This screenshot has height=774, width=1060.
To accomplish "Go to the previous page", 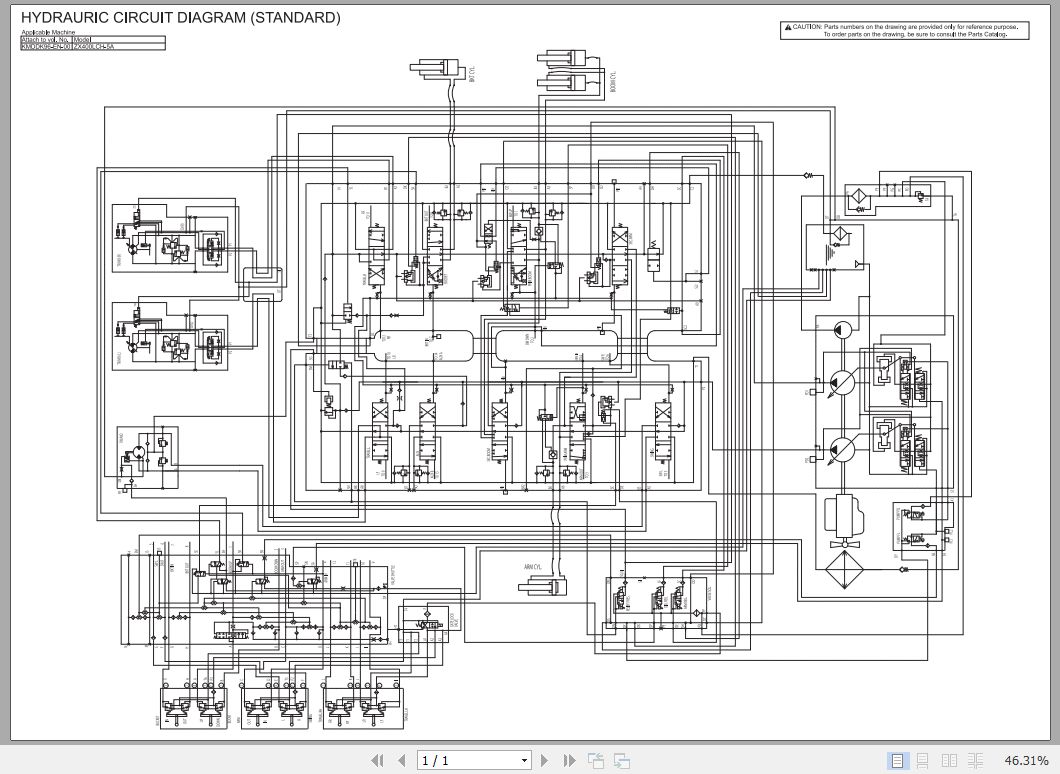I will click(402, 760).
